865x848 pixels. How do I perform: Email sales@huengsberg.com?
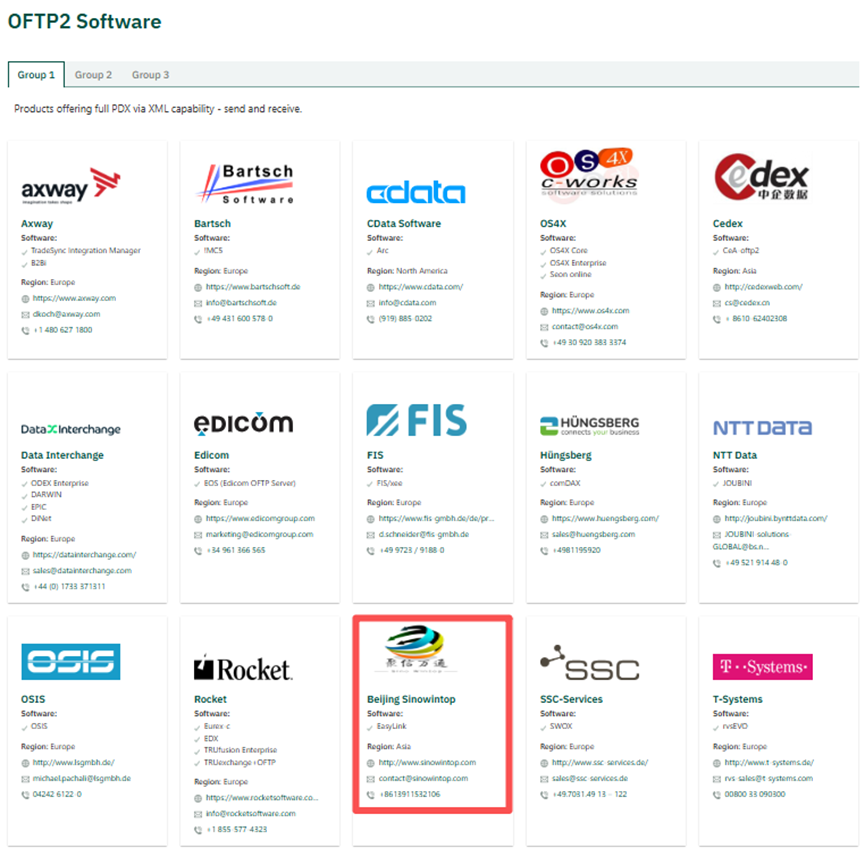tap(593, 534)
